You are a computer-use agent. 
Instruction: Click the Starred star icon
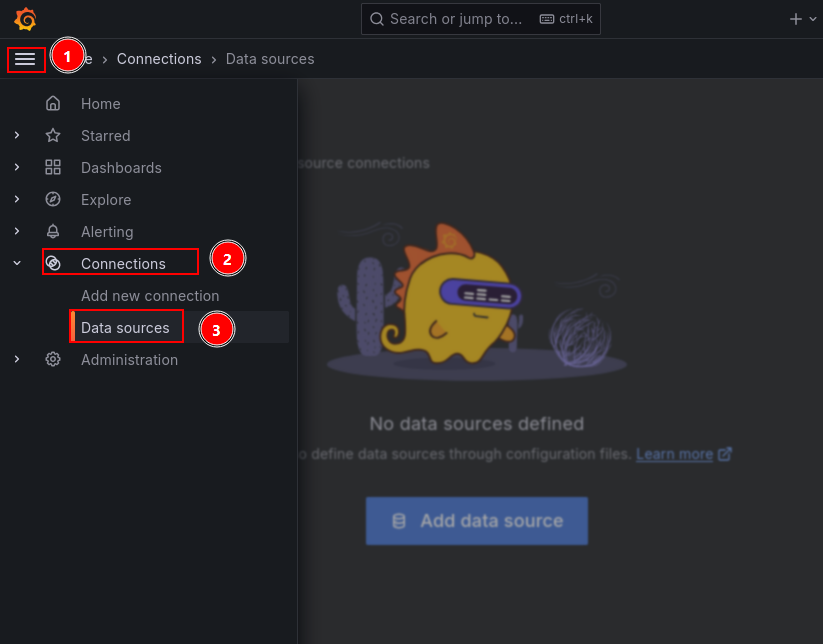click(x=52, y=135)
